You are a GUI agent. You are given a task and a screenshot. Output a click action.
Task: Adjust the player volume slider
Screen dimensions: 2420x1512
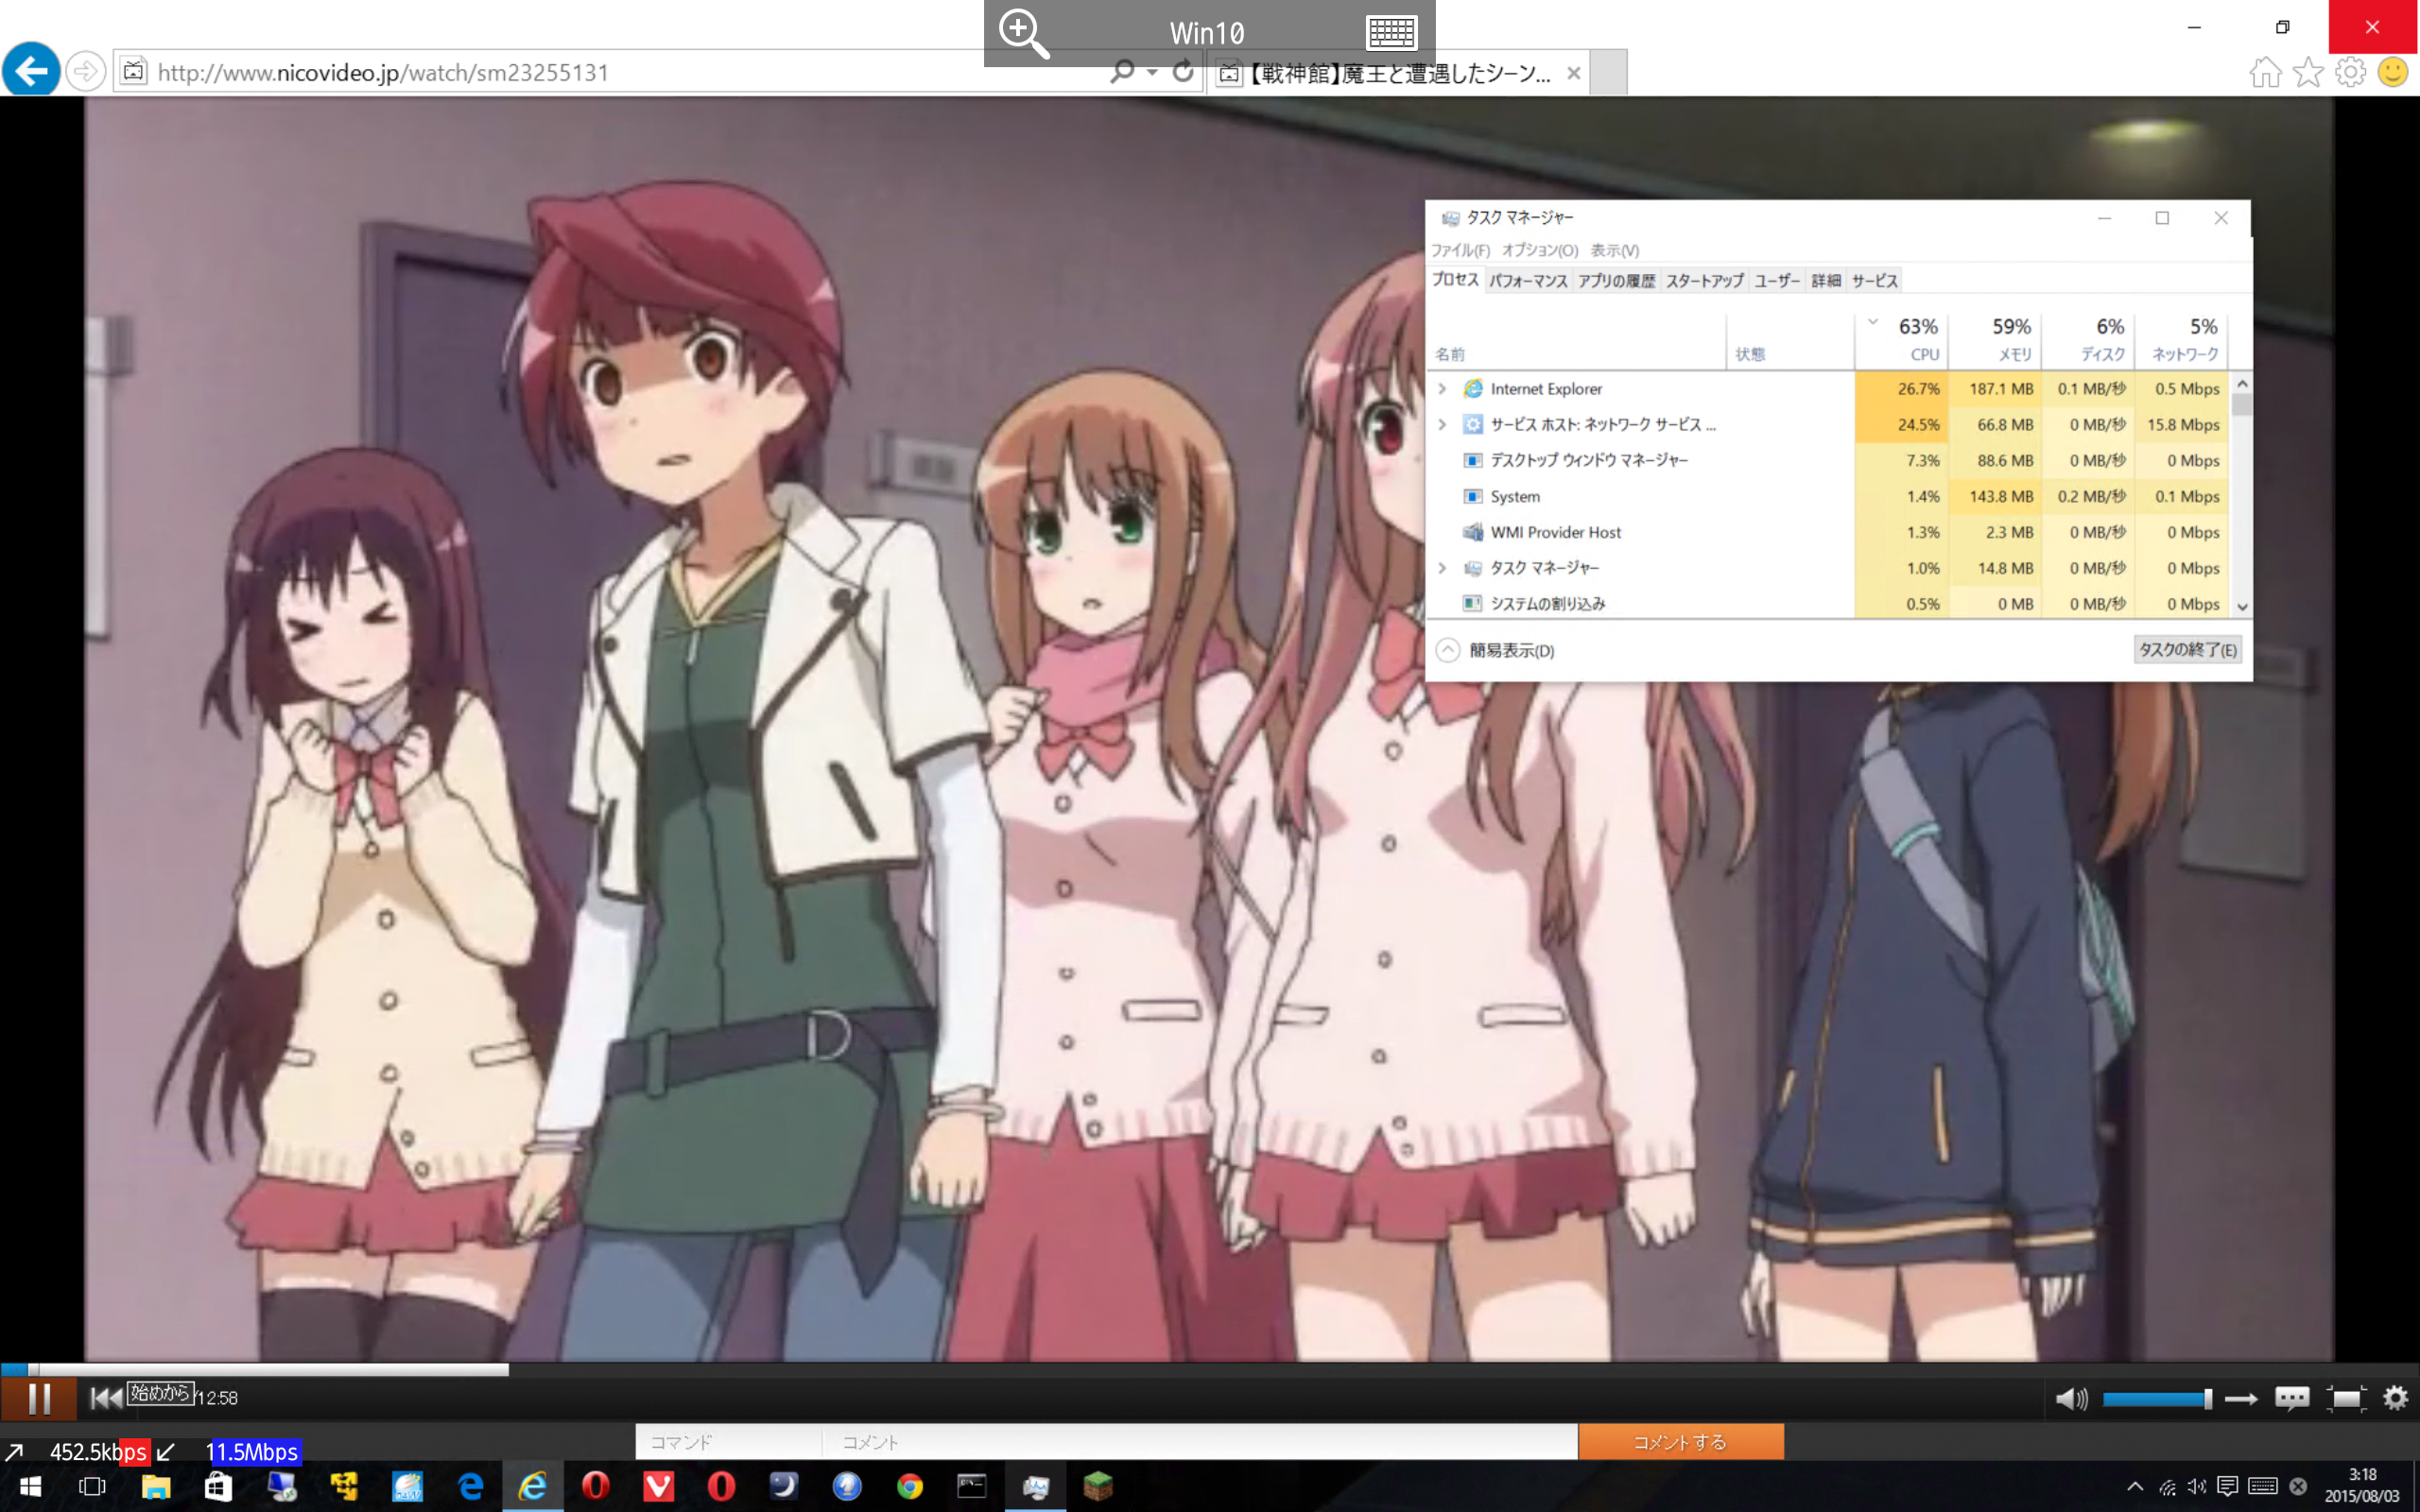click(2157, 1399)
